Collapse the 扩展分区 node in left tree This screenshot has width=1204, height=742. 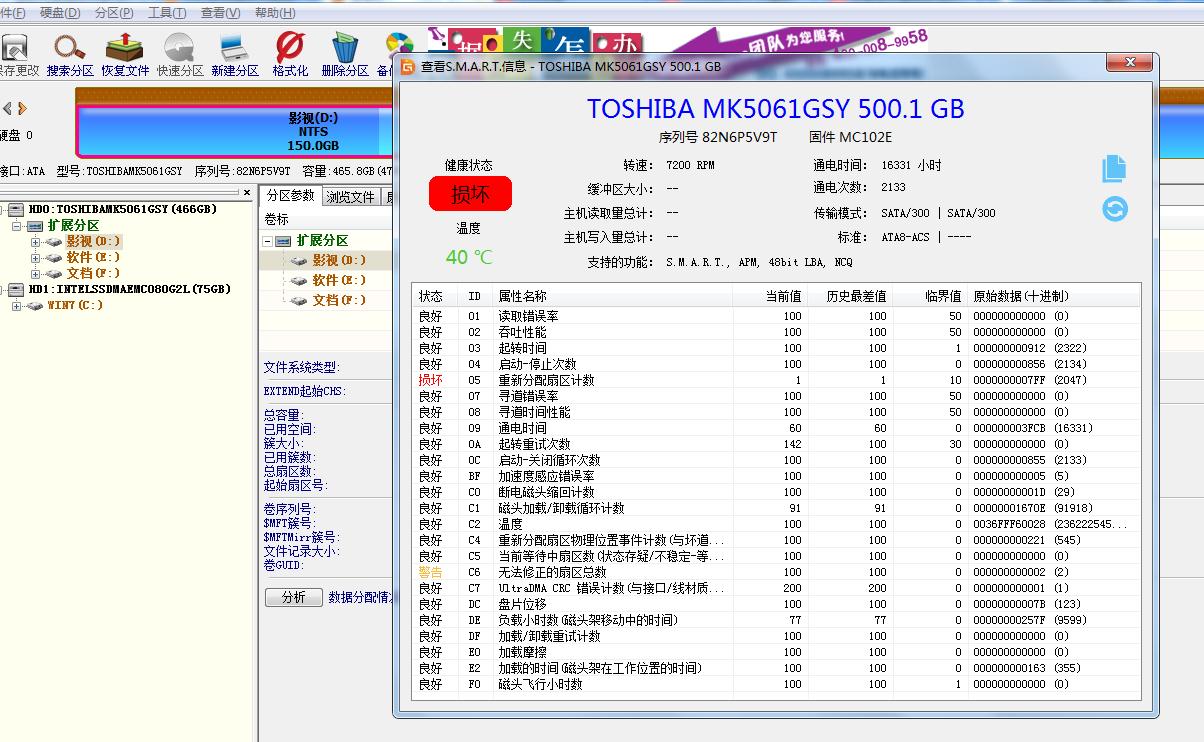coord(17,226)
